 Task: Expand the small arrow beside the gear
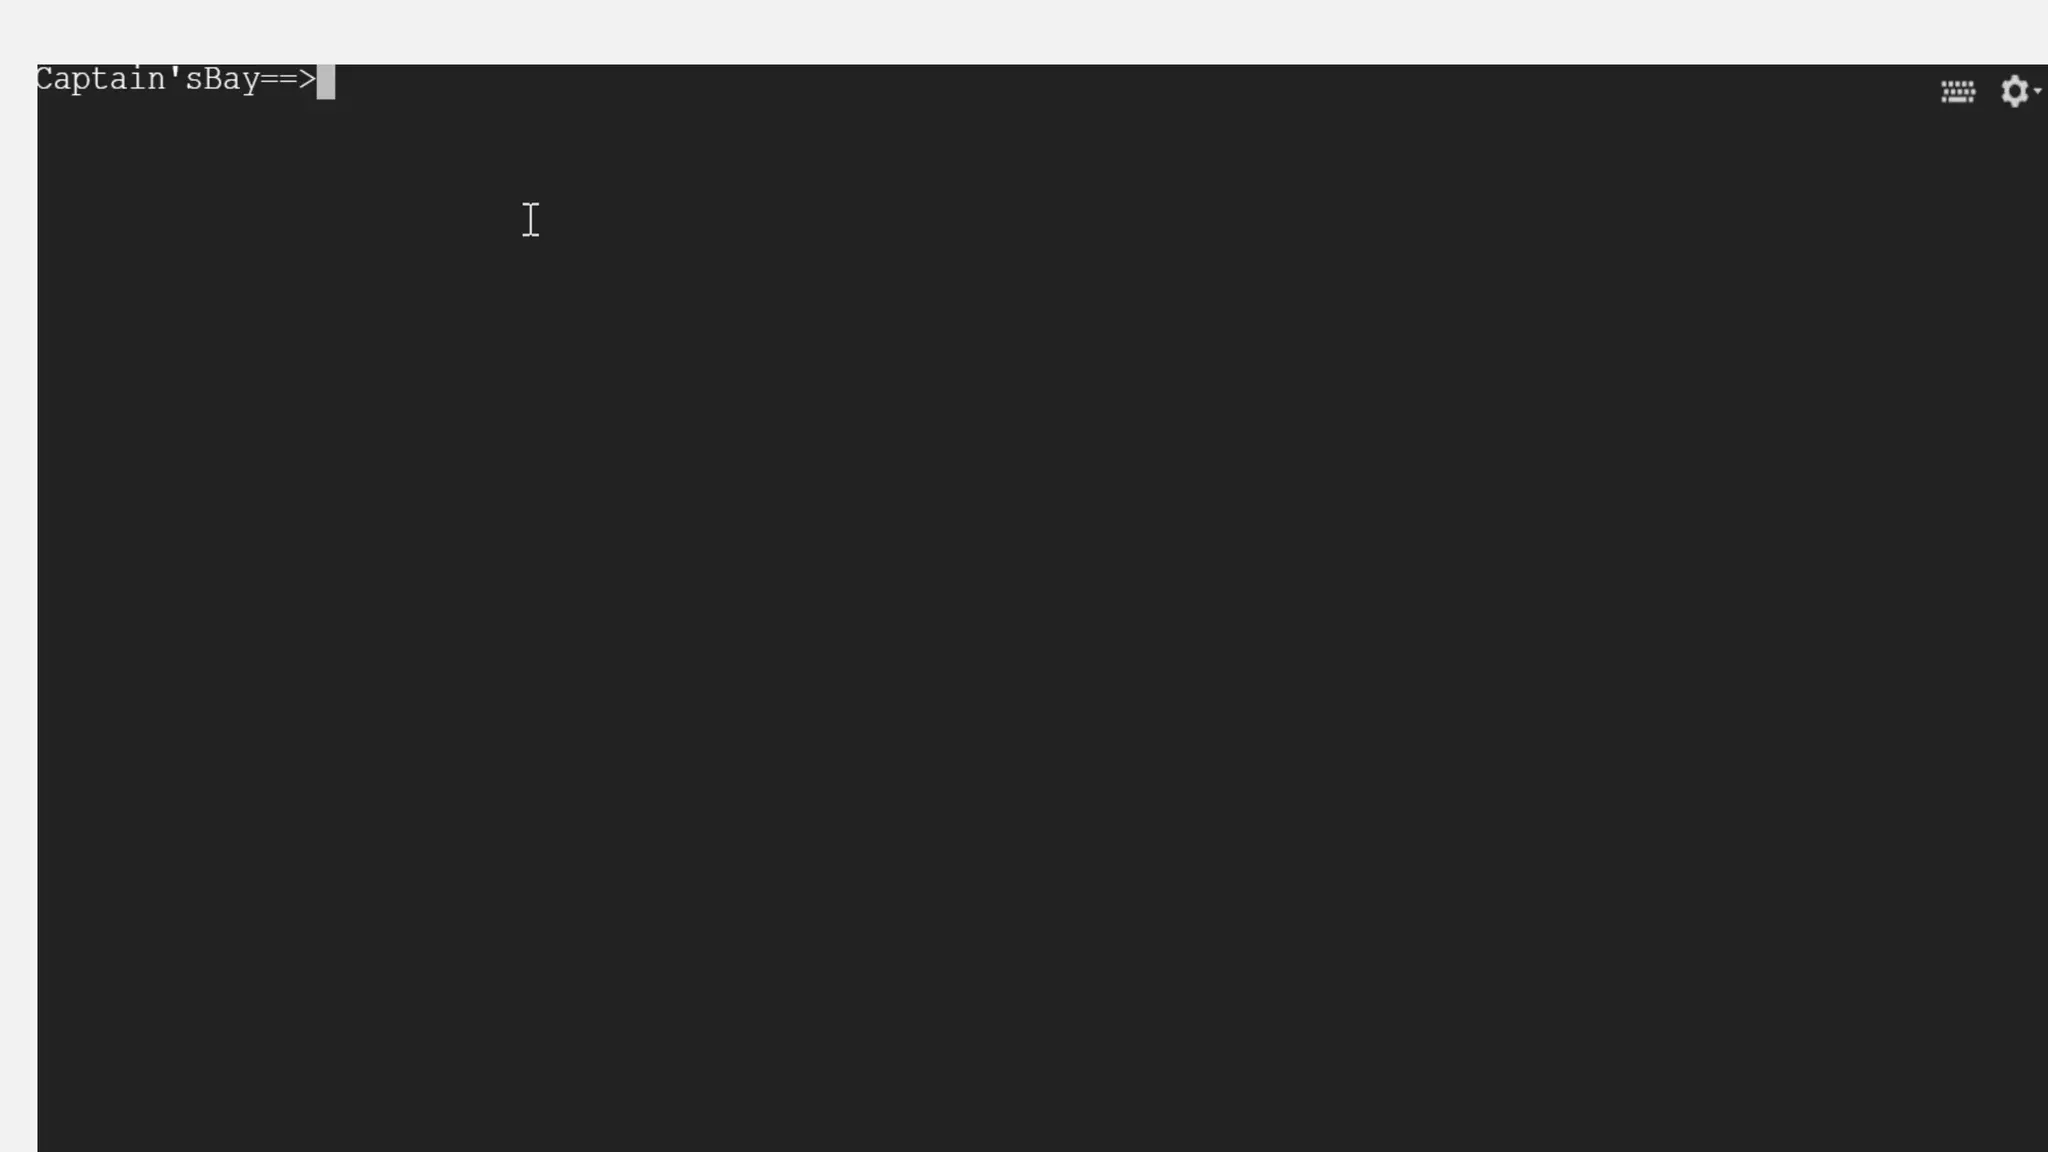pos(2038,91)
